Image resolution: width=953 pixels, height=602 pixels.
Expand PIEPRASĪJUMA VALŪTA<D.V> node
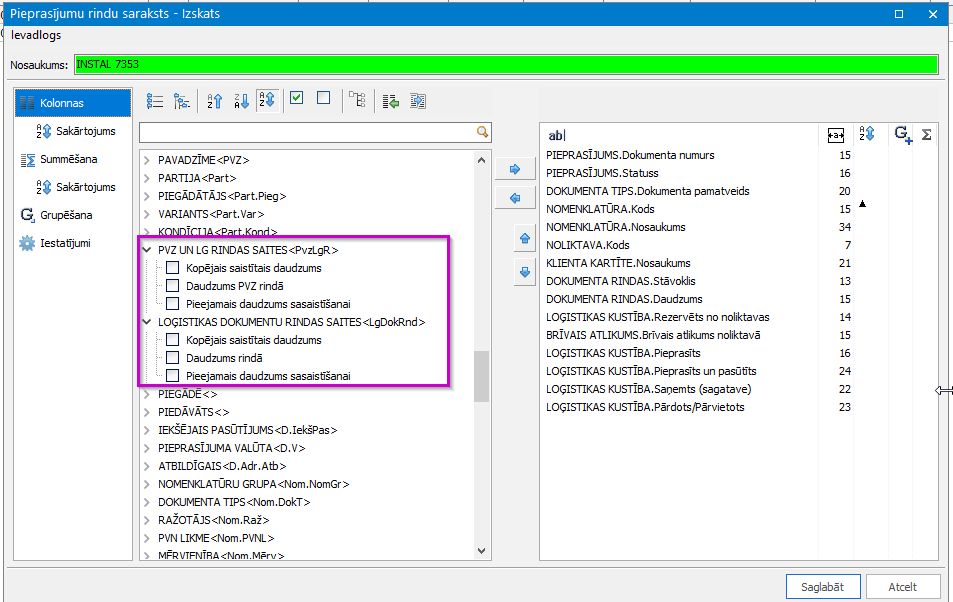146,448
